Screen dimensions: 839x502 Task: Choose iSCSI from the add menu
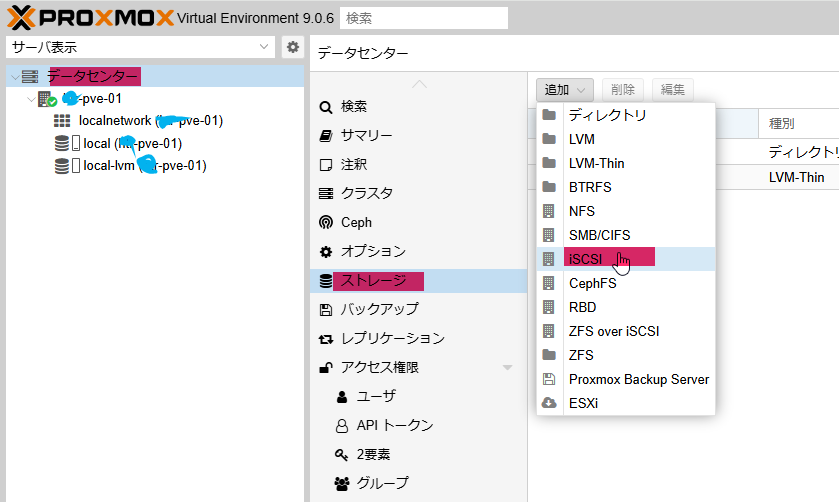point(626,259)
